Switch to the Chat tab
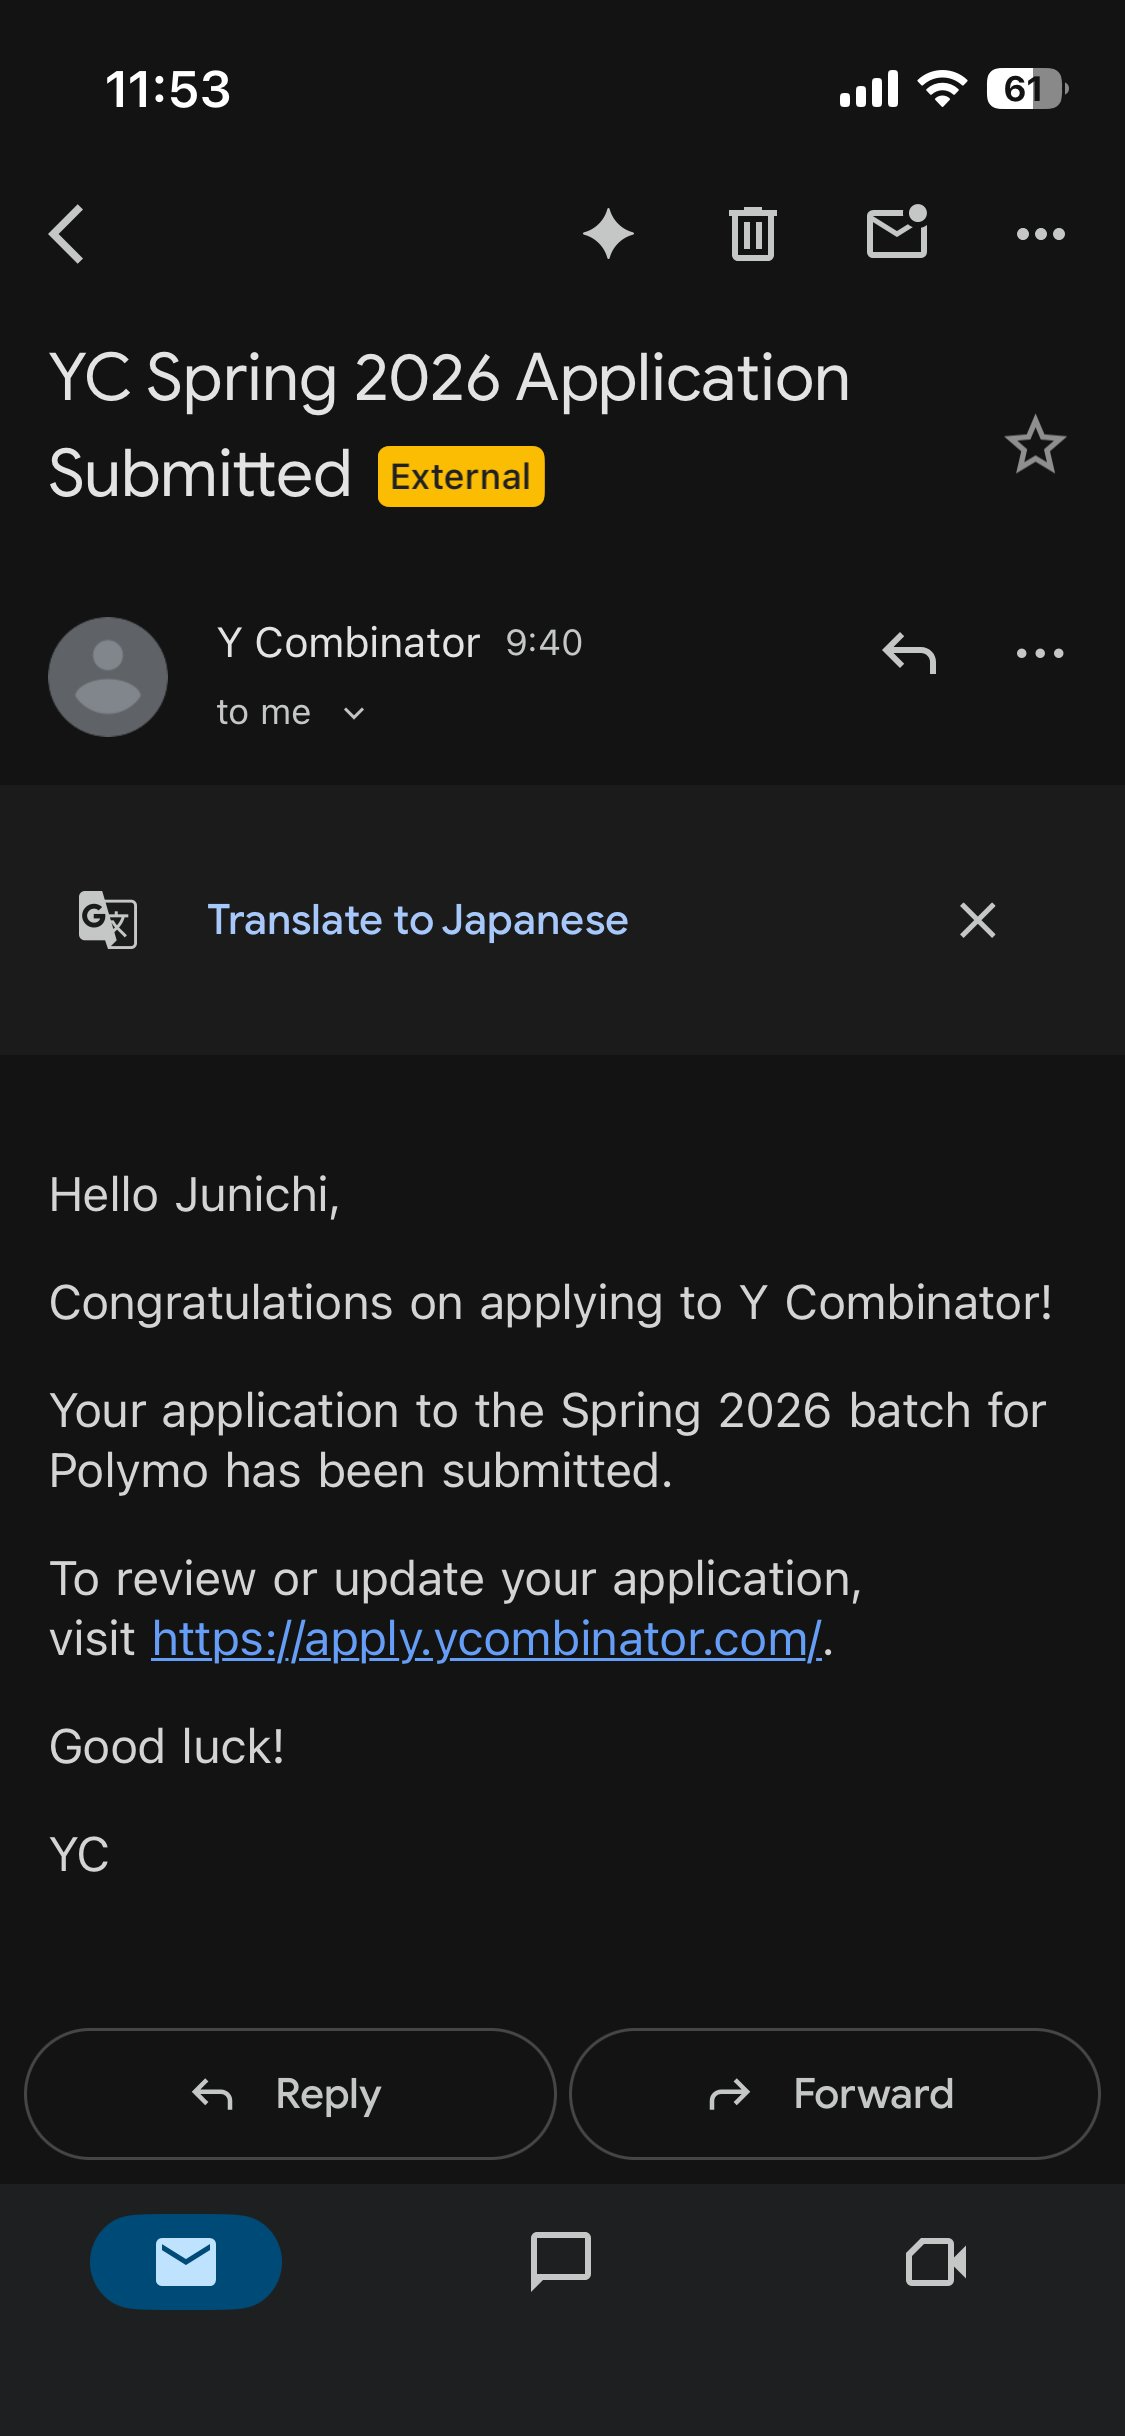Screen dimensions: 1125x2436 click(x=561, y=2260)
